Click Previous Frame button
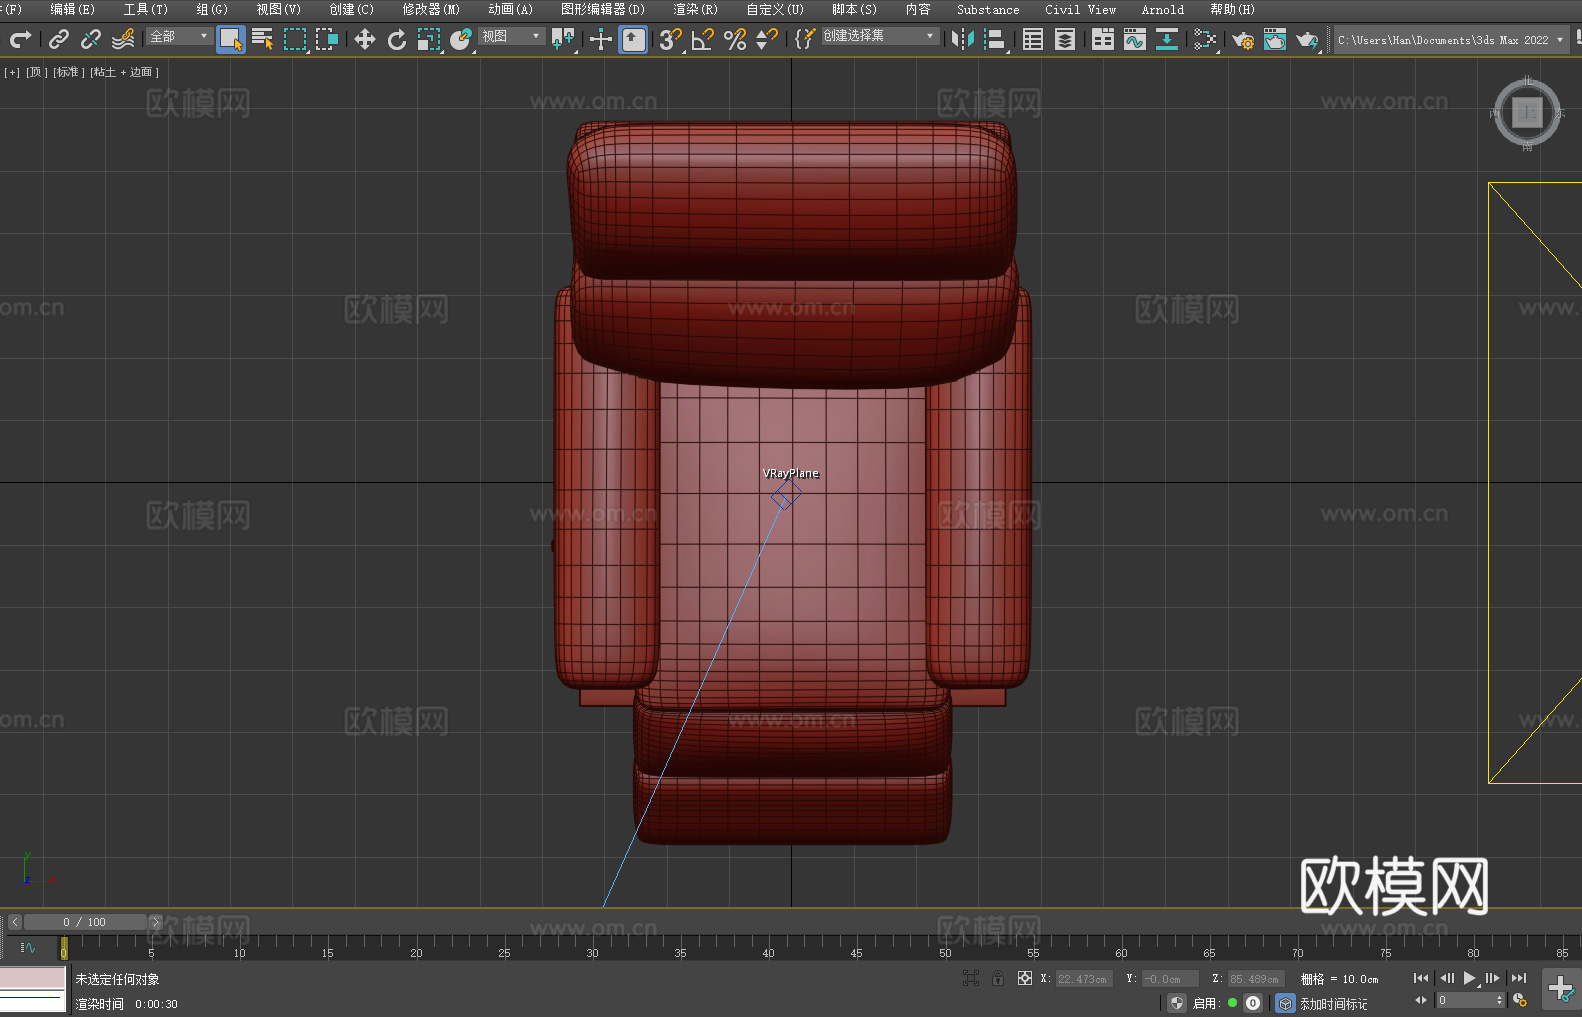 (1446, 978)
